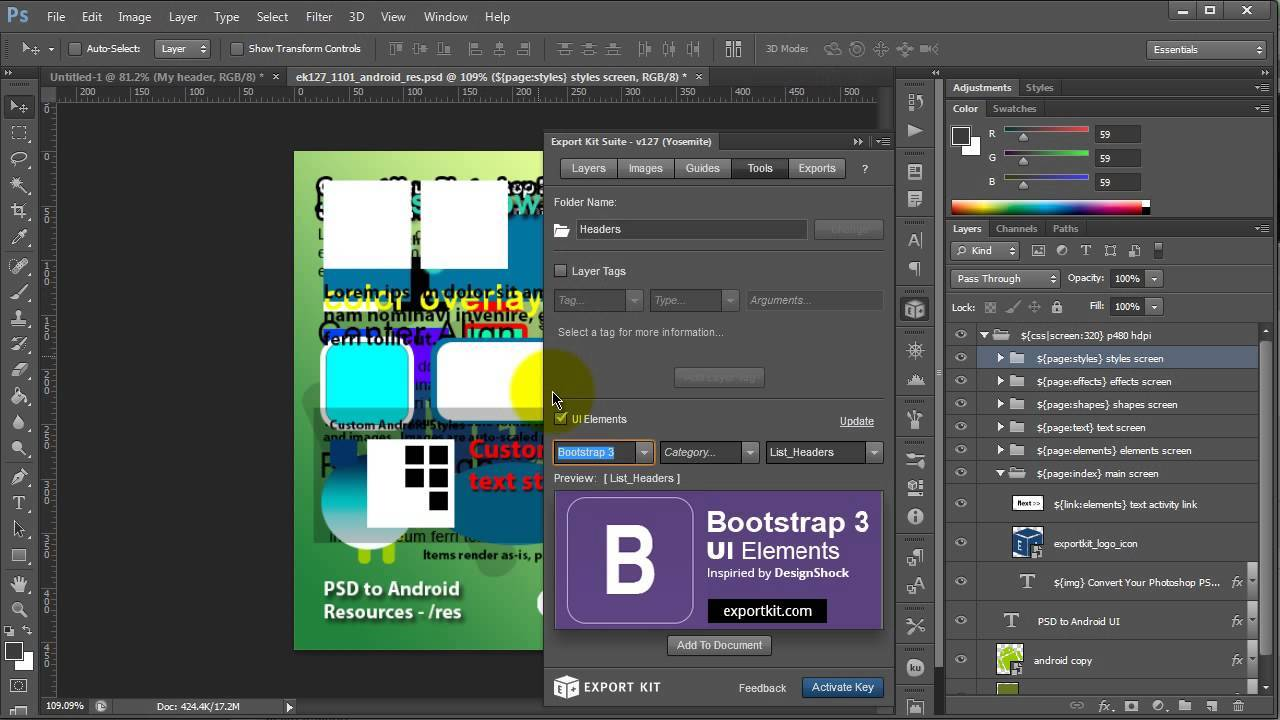
Task: Collapse the main screen layer group
Action: [x=1000, y=473]
